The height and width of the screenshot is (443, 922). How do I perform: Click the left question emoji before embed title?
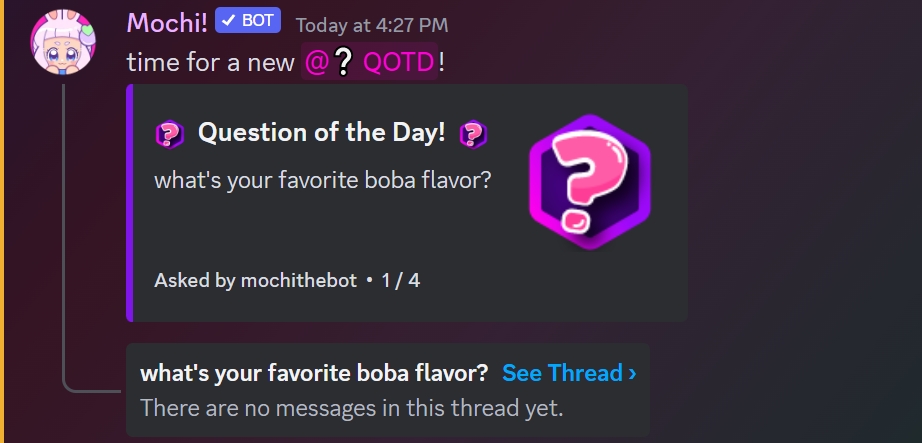pyautogui.click(x=170, y=133)
